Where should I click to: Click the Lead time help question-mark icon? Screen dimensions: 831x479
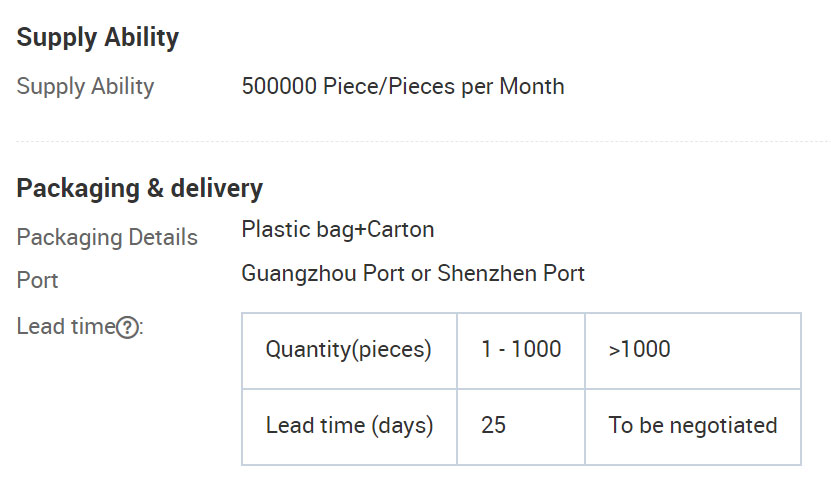click(127, 327)
